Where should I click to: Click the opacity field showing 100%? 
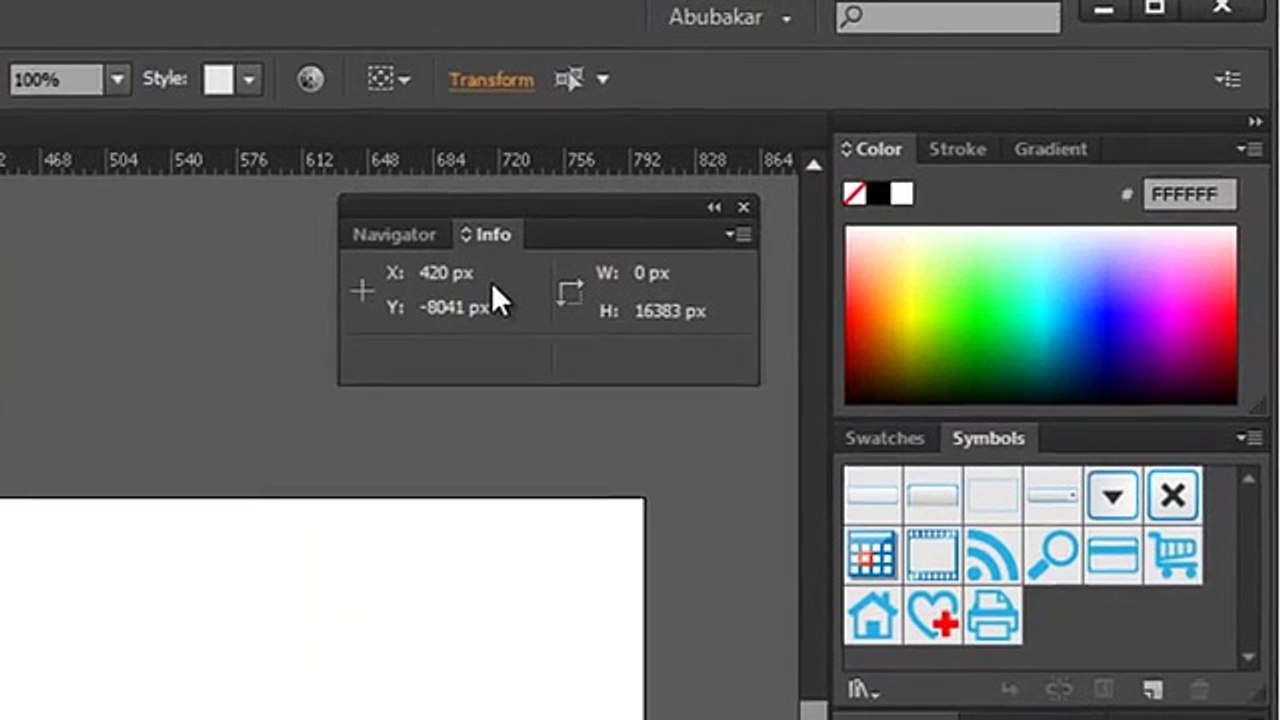point(56,79)
